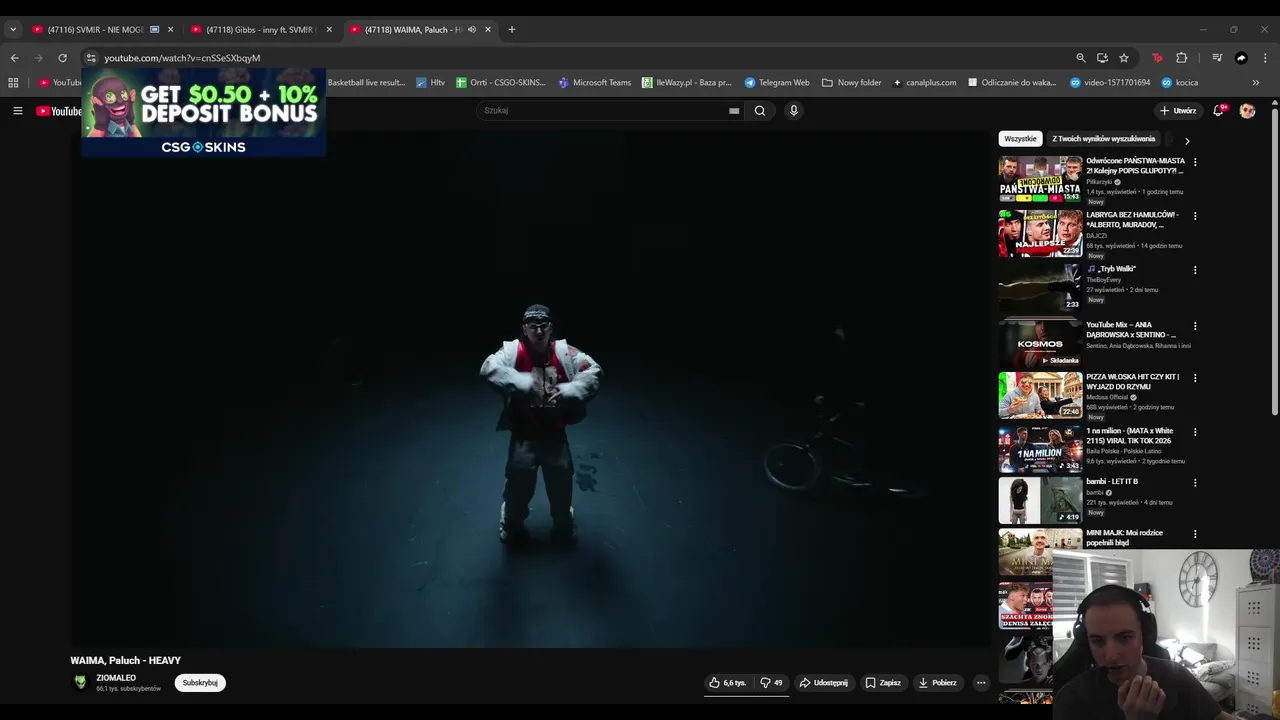Open ZIOMALEO channel avatar
The height and width of the screenshot is (720, 1280).
point(80,682)
